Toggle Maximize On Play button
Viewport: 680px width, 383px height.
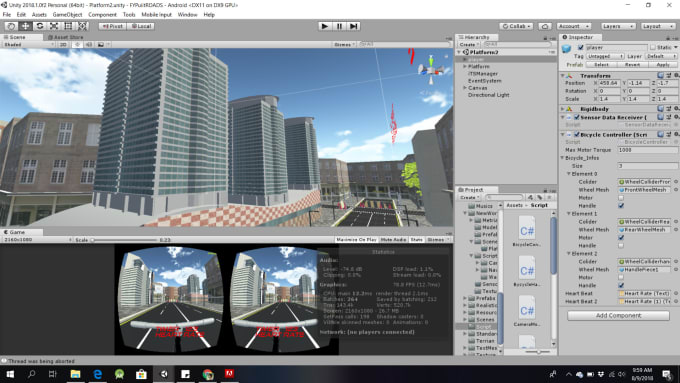pyautogui.click(x=356, y=239)
